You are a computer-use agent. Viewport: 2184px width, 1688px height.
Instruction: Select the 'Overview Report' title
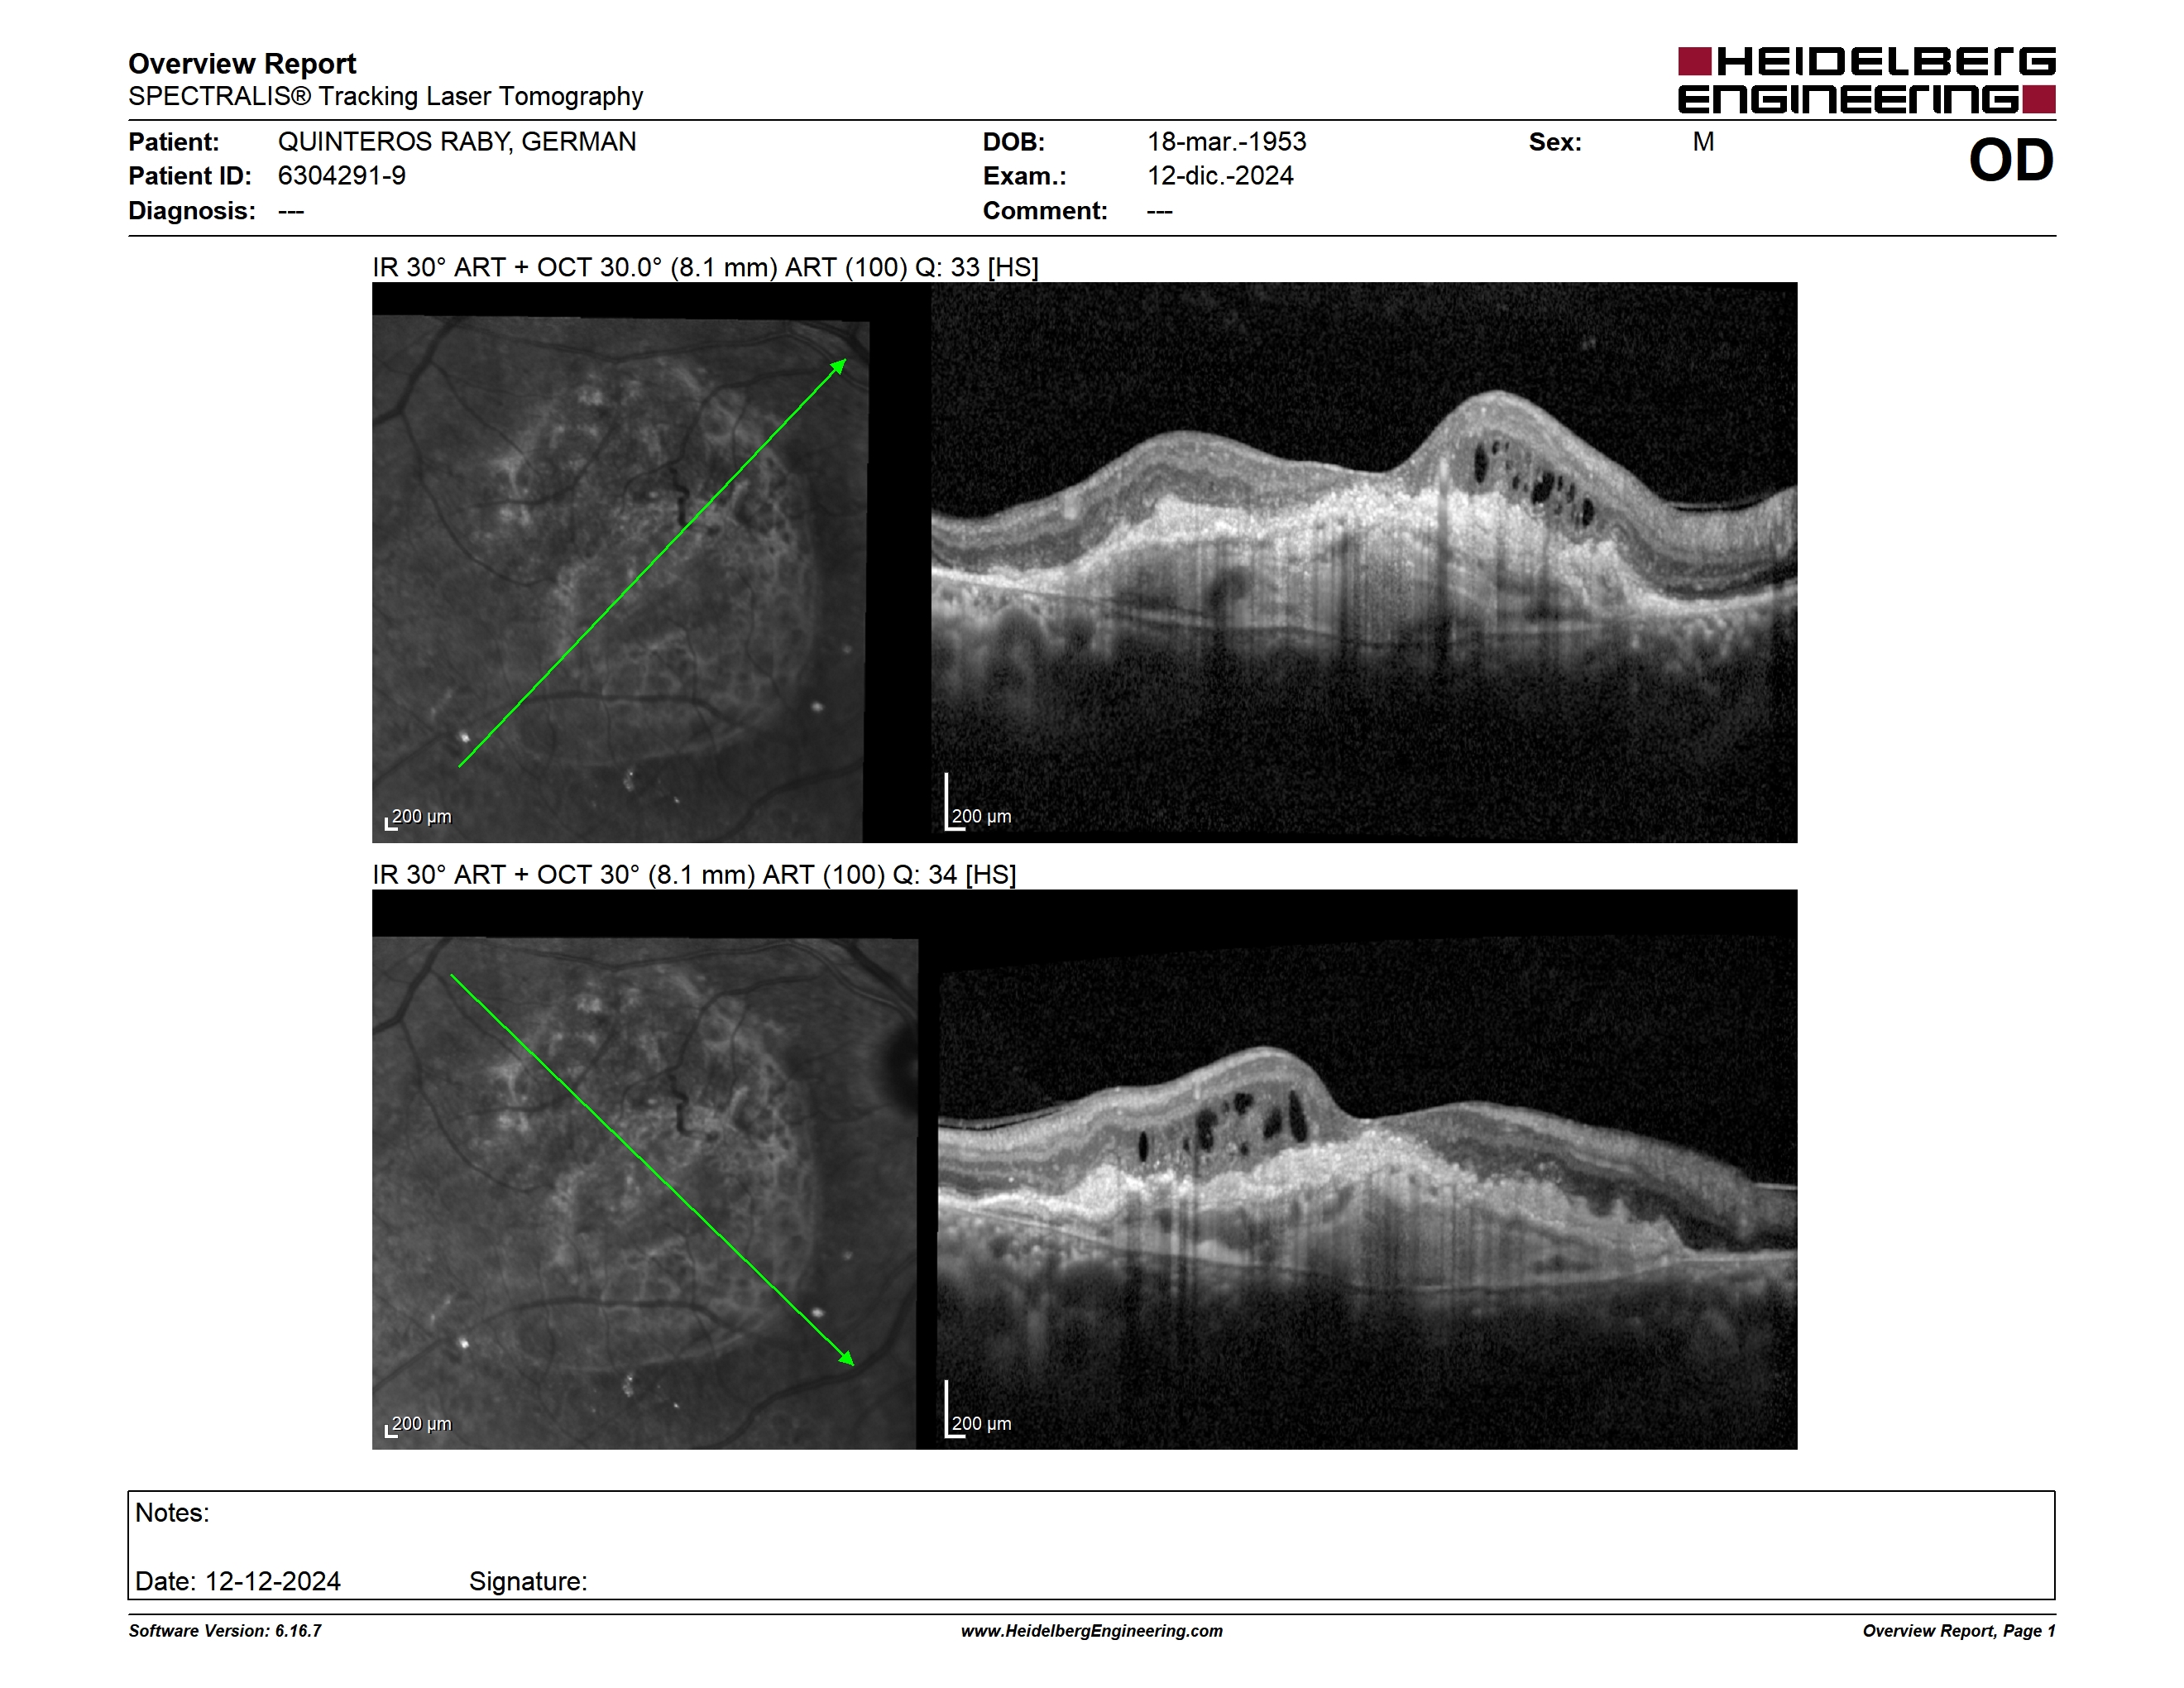[x=242, y=64]
